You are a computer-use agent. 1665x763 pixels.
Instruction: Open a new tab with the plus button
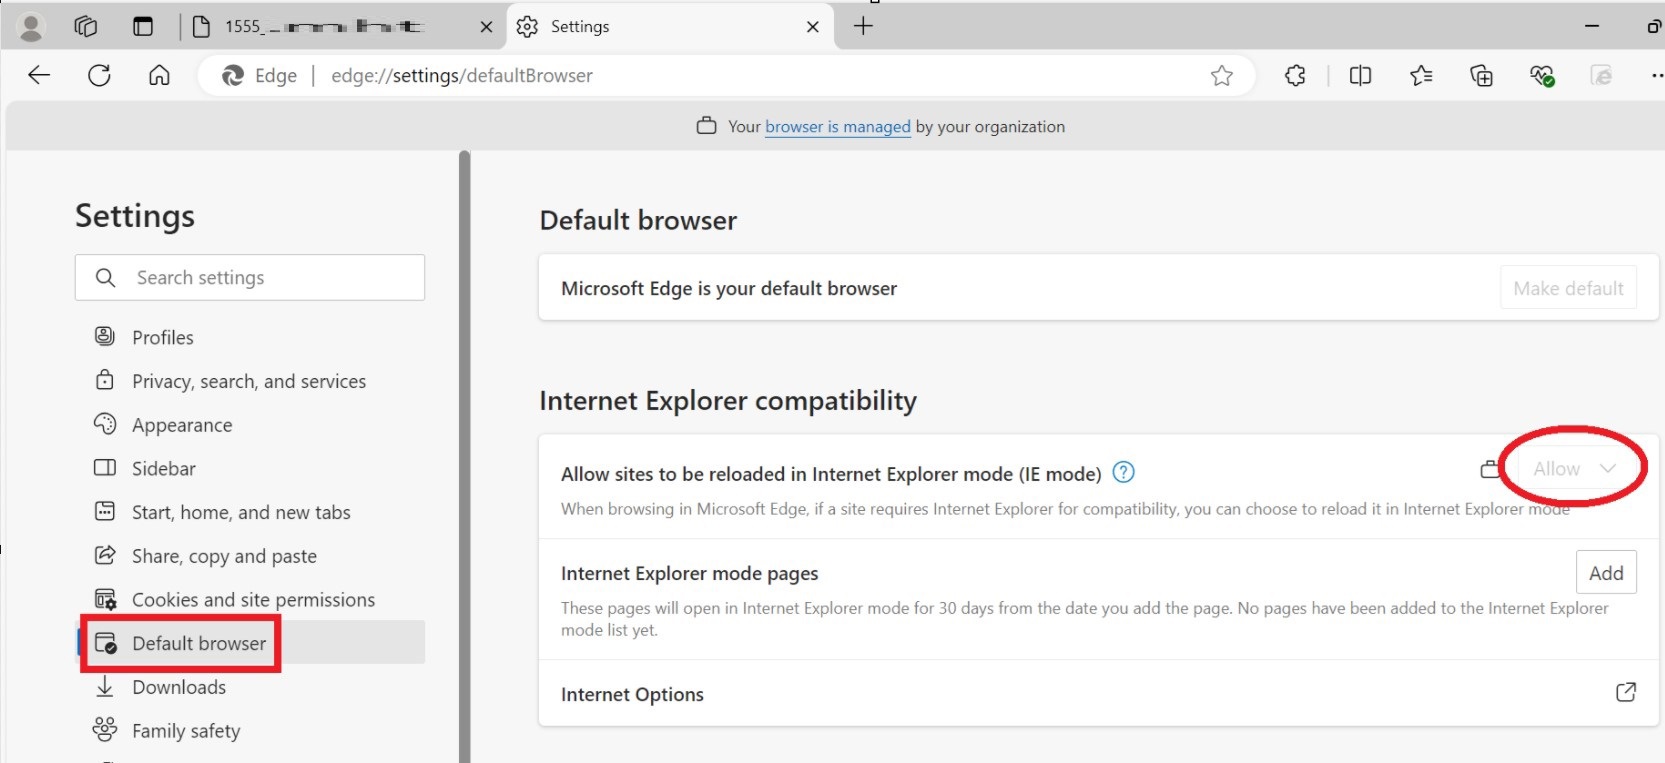864,26
